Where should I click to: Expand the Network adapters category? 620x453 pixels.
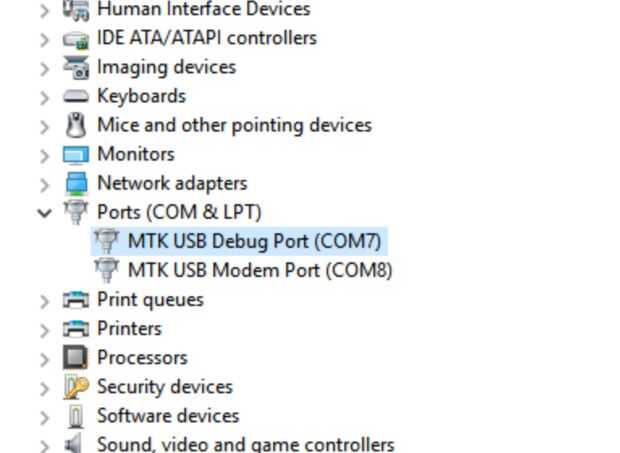[x=44, y=183]
